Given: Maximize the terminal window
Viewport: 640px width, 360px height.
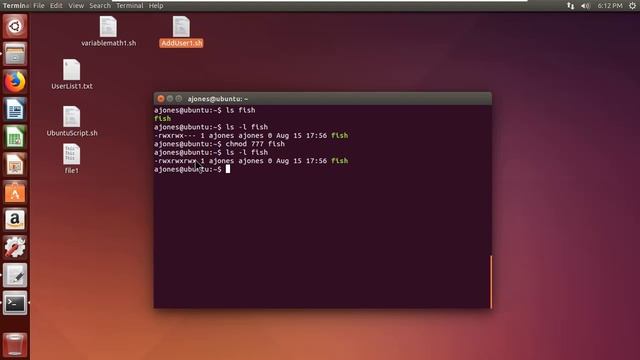Looking at the screenshot, I should click(179, 99).
